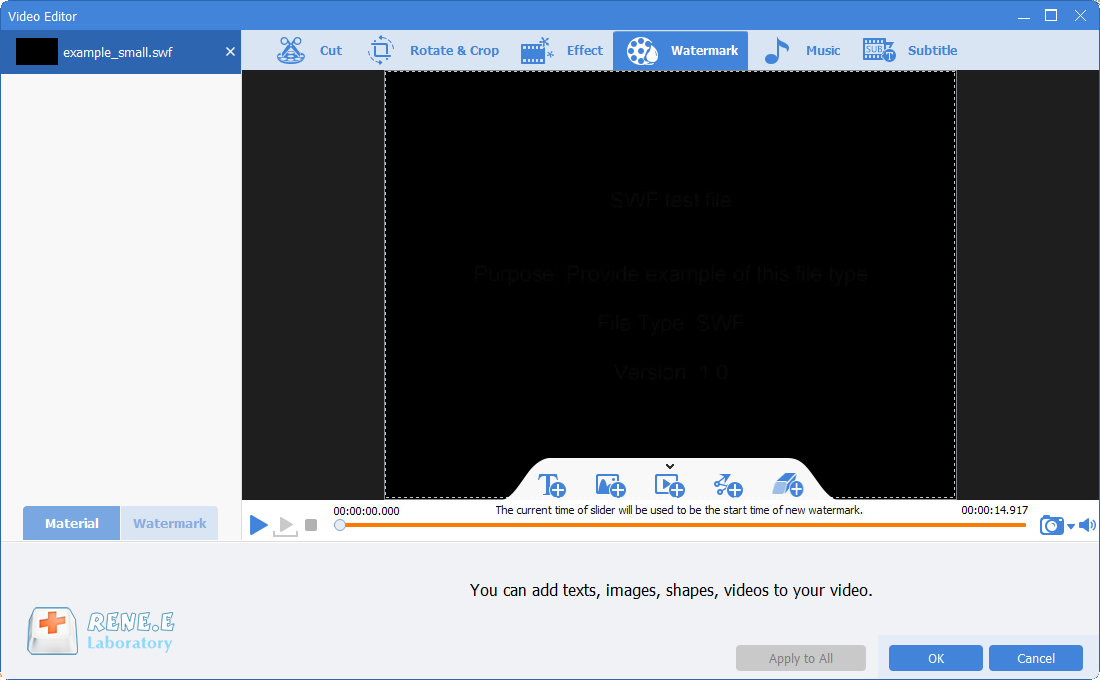1100x680 pixels.
Task: Switch to the Material panel
Action: coord(72,523)
